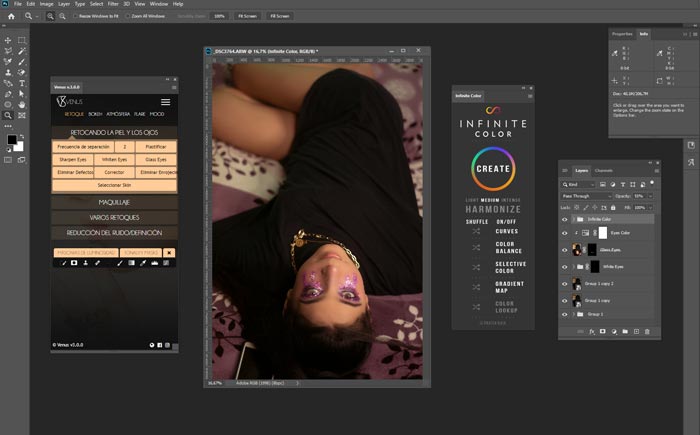
Task: Expand the Group 1 folder
Action: (573, 314)
